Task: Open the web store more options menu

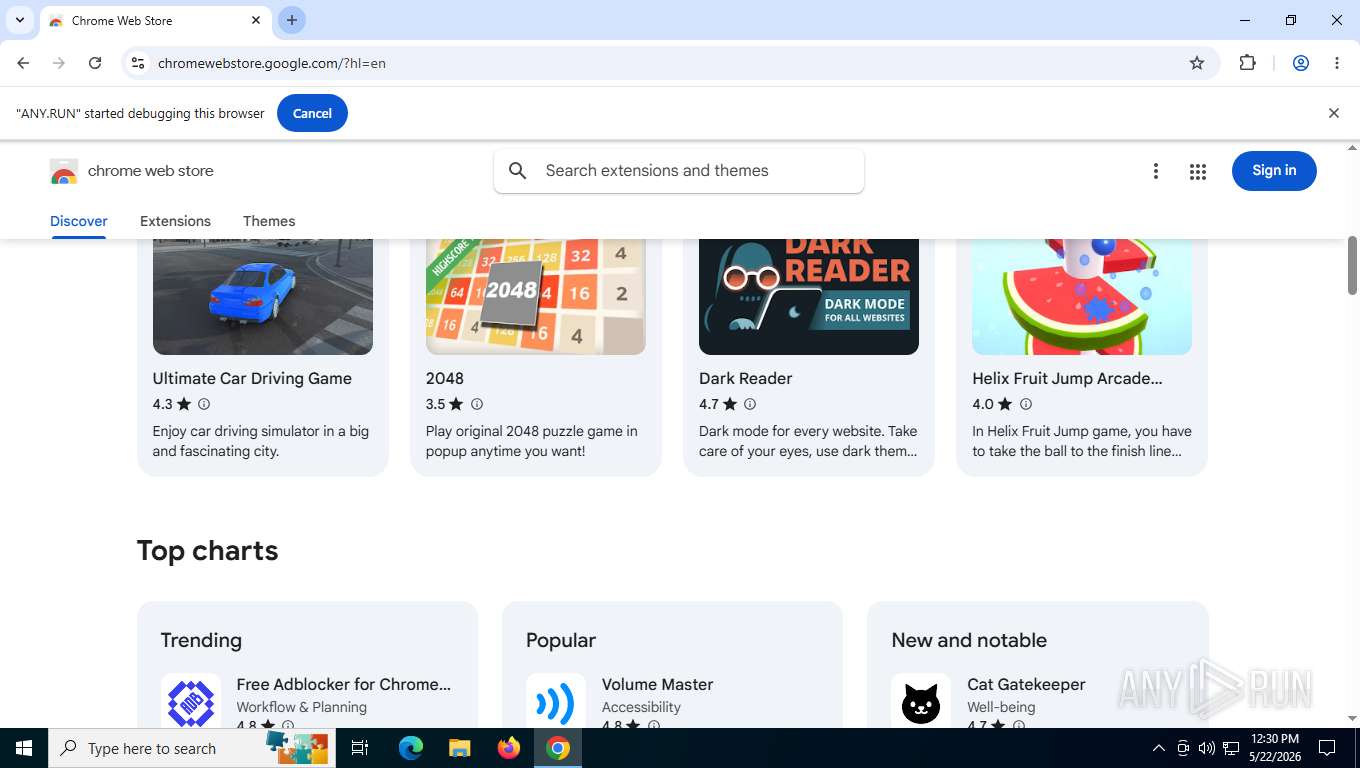Action: pyautogui.click(x=1155, y=171)
